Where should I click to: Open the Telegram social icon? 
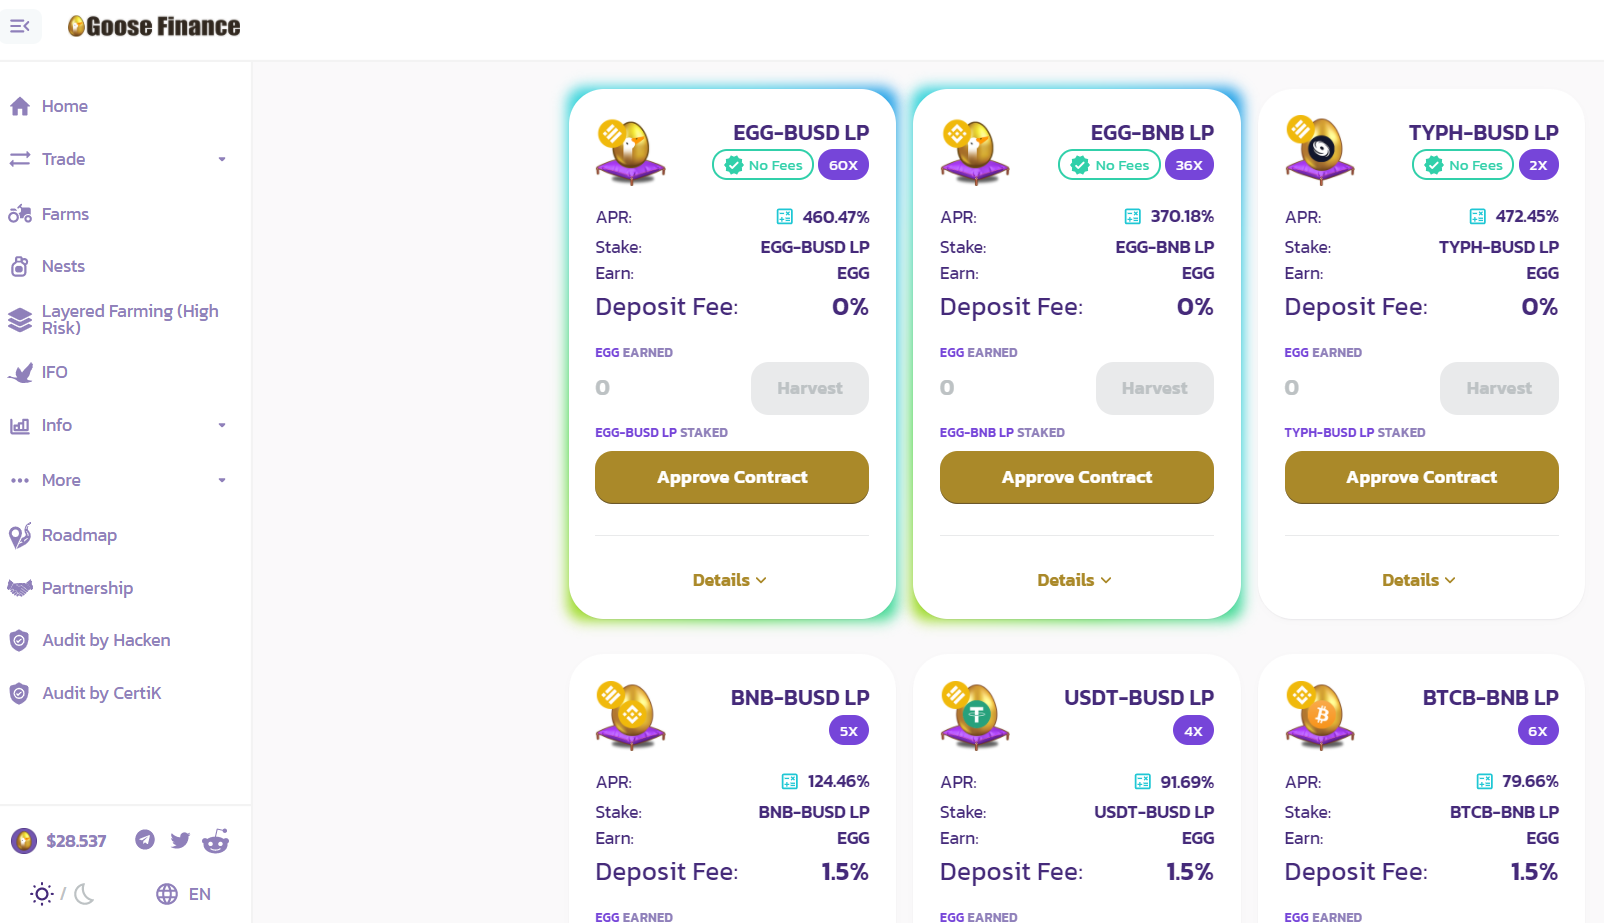145,840
